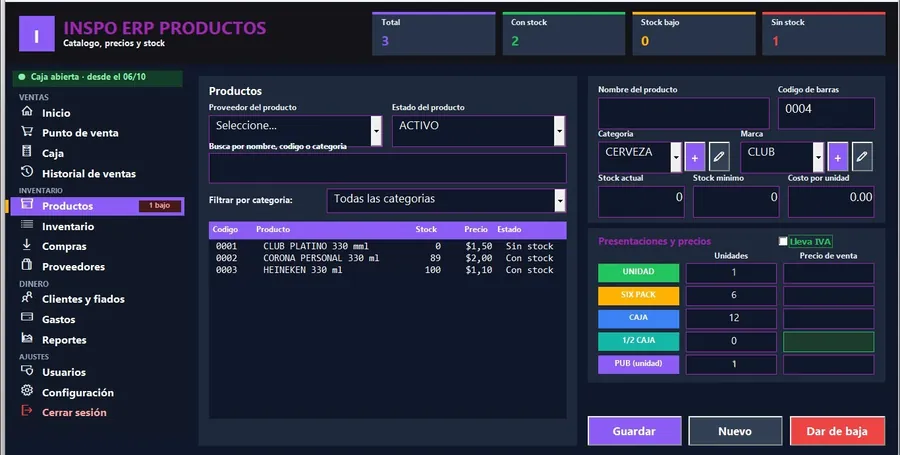Click the Precio column header
The width and height of the screenshot is (900, 455).
tap(476, 230)
